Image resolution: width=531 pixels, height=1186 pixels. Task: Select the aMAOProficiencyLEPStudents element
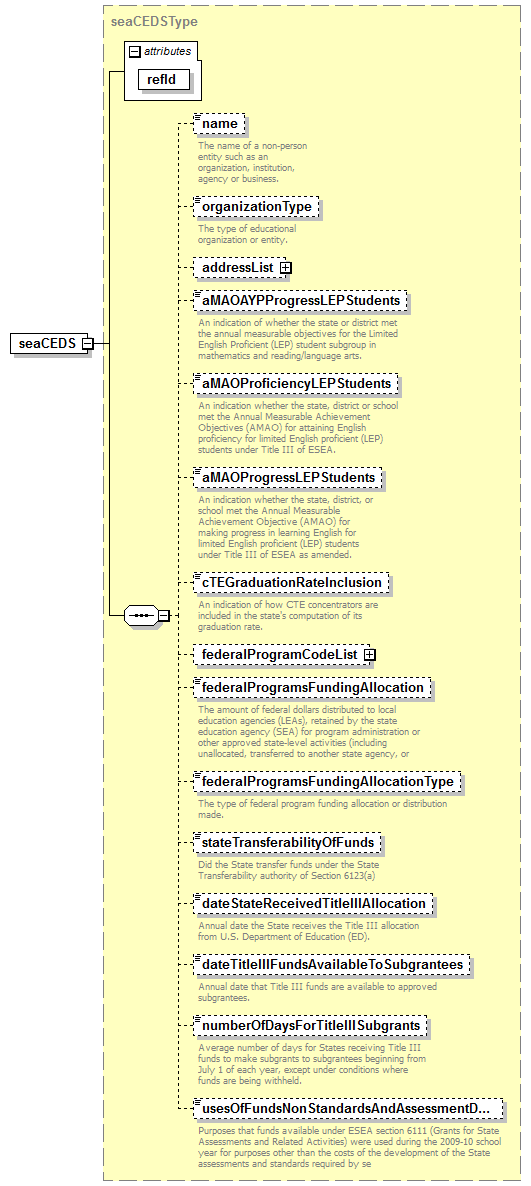click(x=296, y=384)
